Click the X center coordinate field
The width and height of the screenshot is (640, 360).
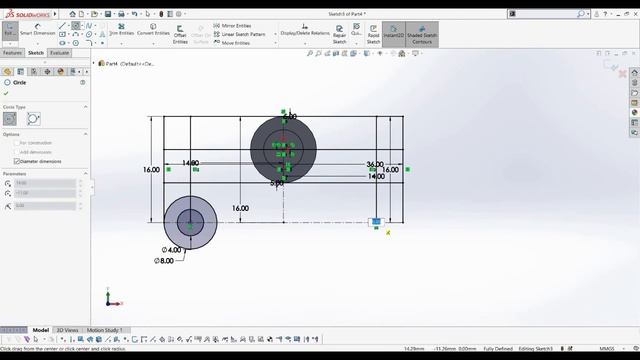(x=45, y=183)
